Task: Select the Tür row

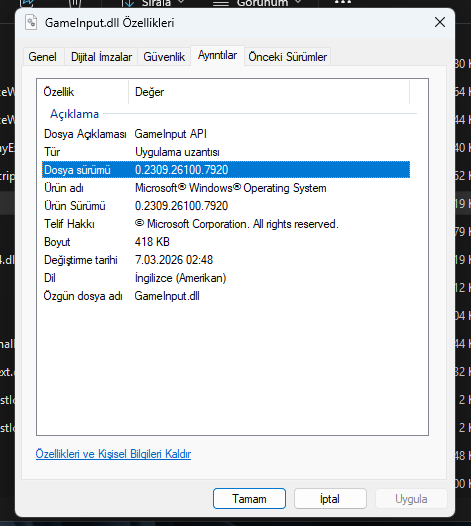Action: point(226,152)
